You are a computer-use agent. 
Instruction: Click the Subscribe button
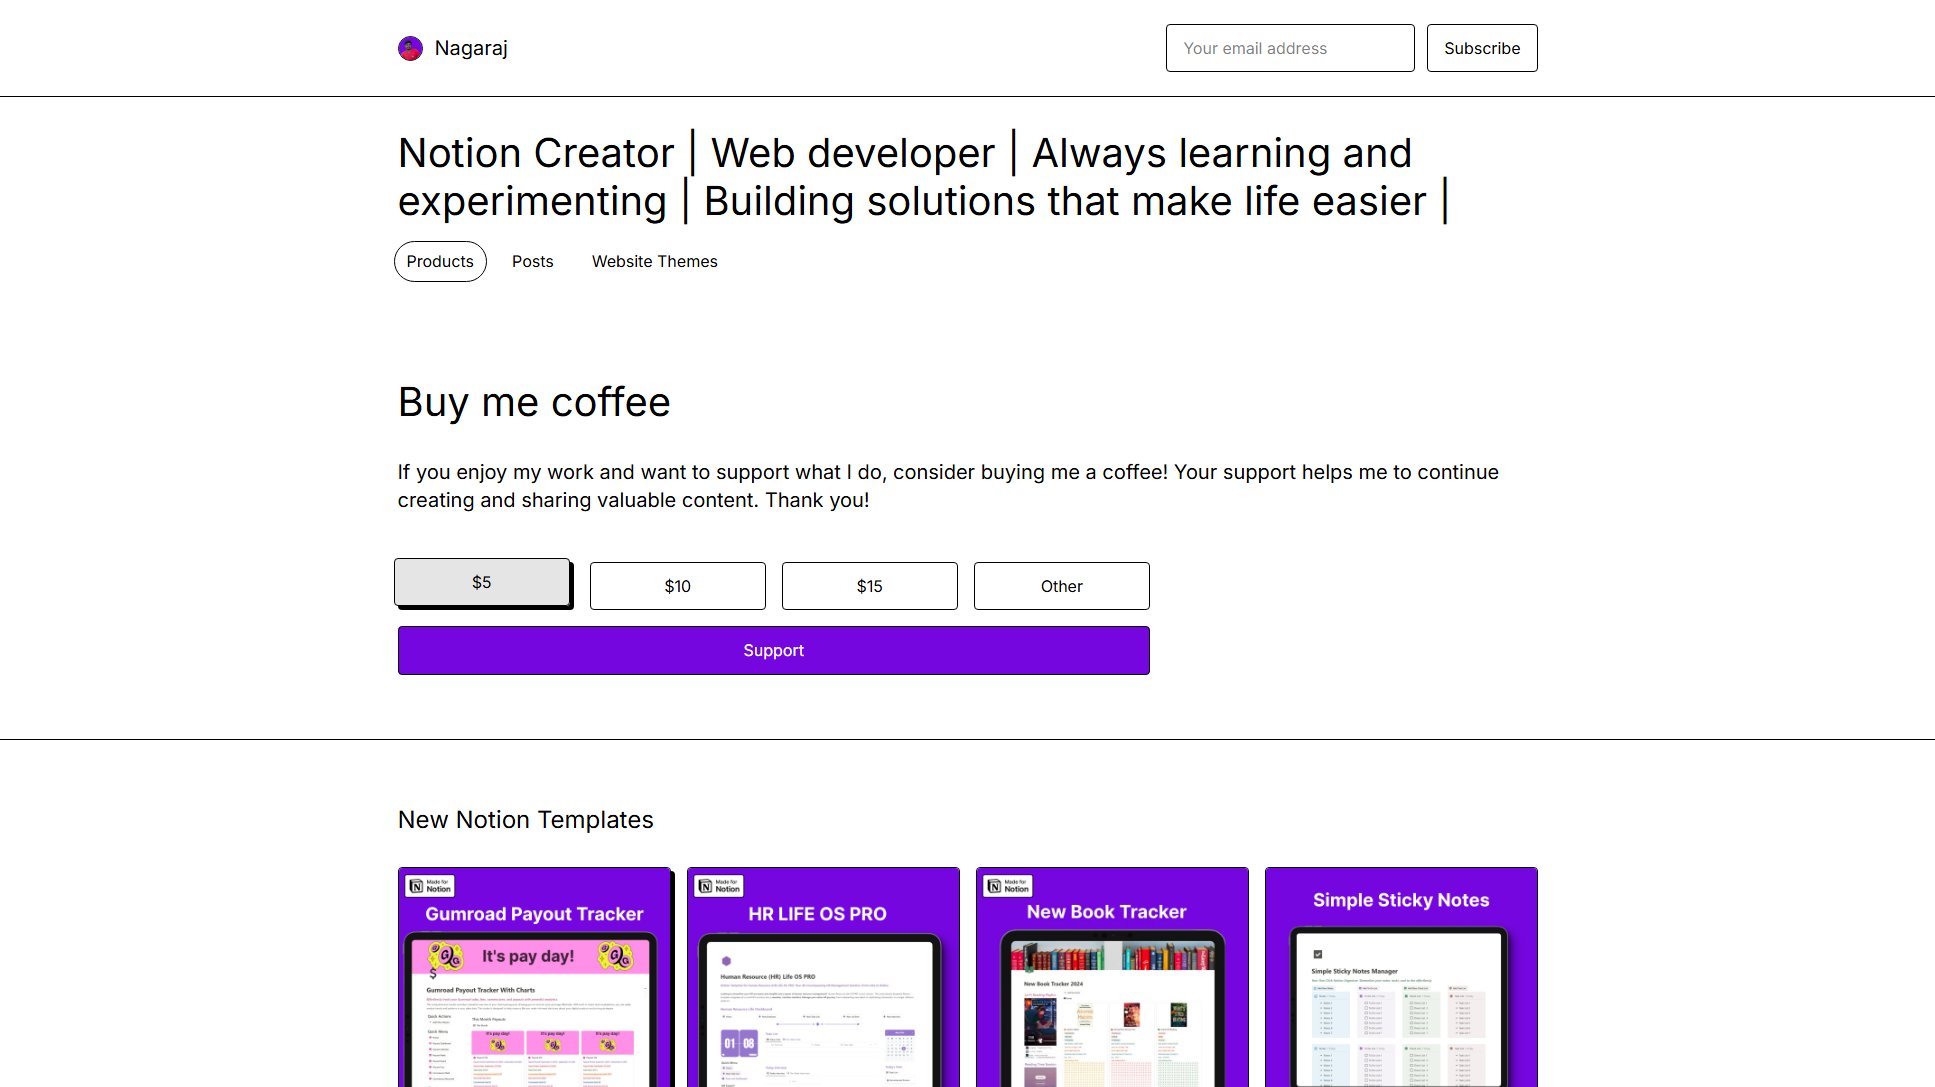coord(1482,48)
